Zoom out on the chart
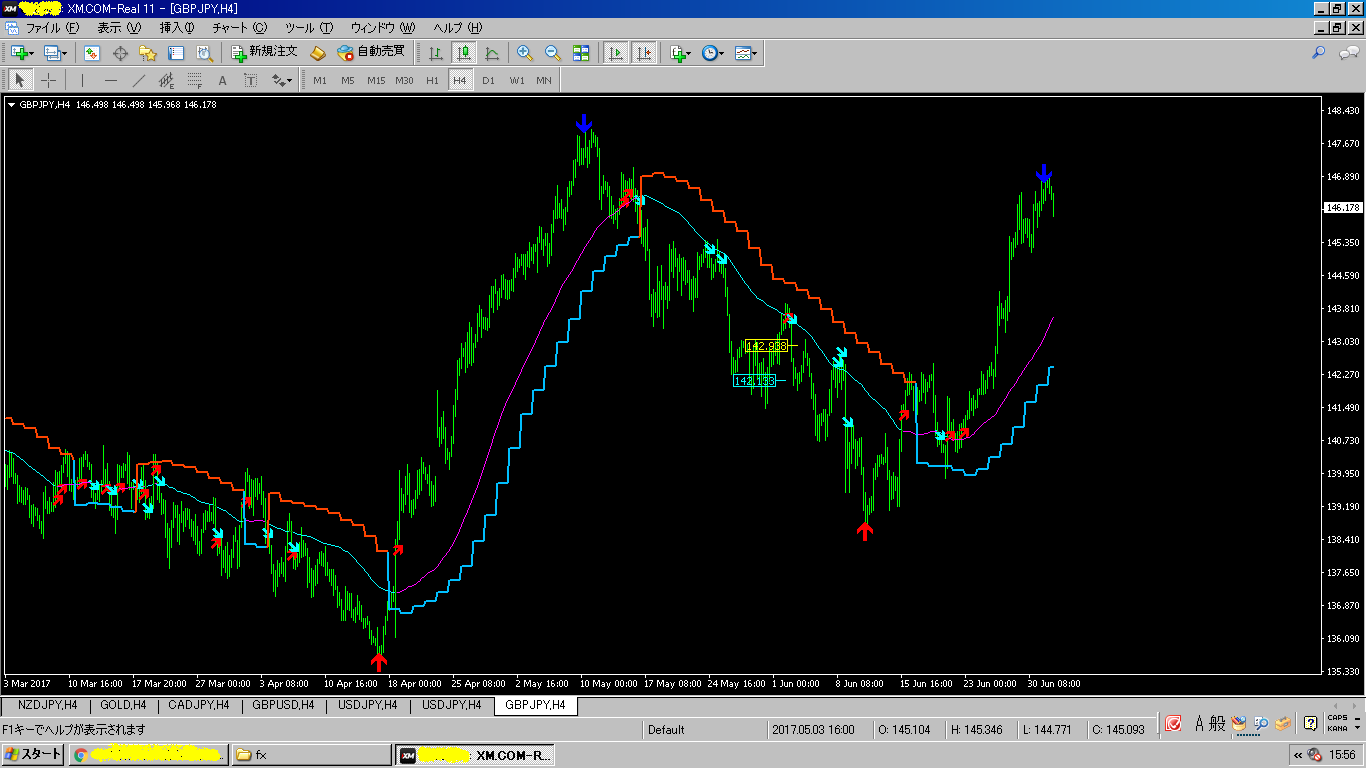The width and height of the screenshot is (1366, 768). click(x=553, y=53)
